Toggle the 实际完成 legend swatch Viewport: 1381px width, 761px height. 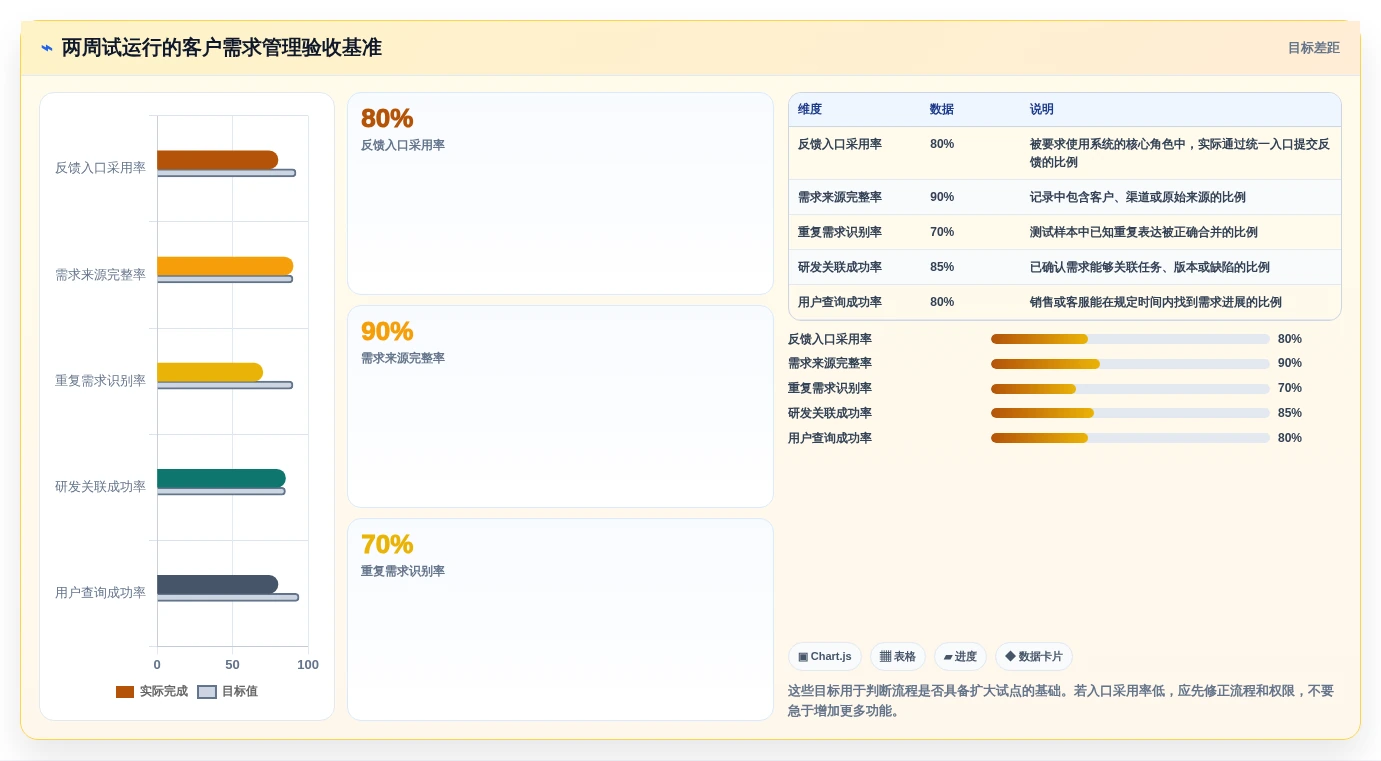[125, 692]
